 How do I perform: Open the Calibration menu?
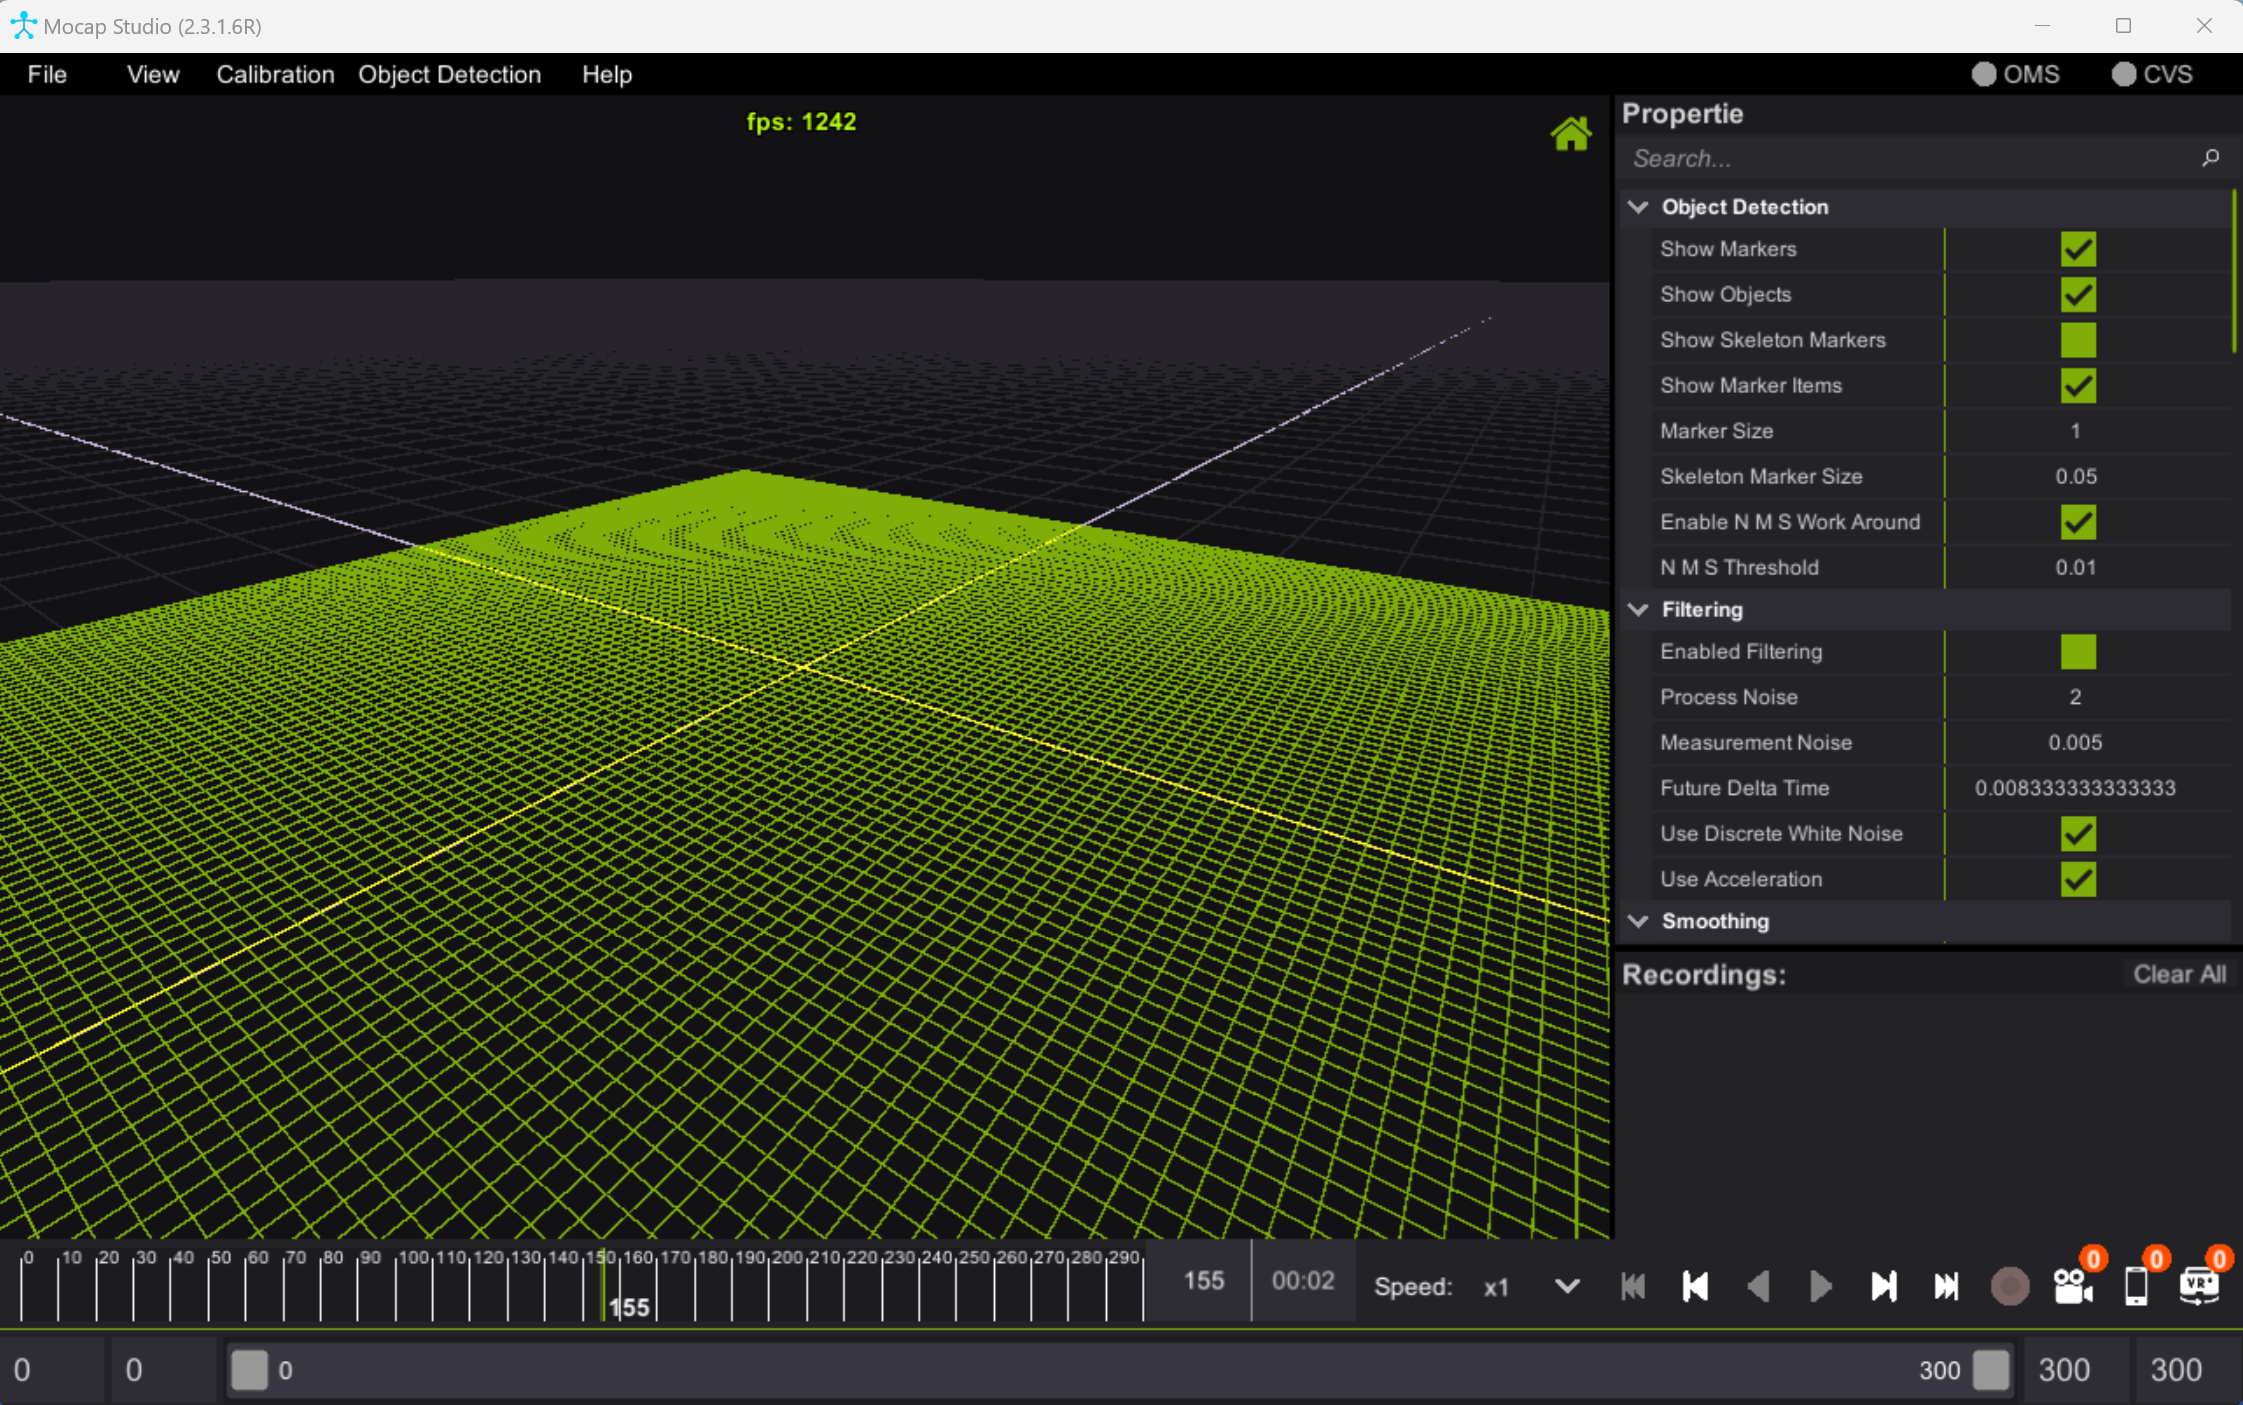coord(275,73)
